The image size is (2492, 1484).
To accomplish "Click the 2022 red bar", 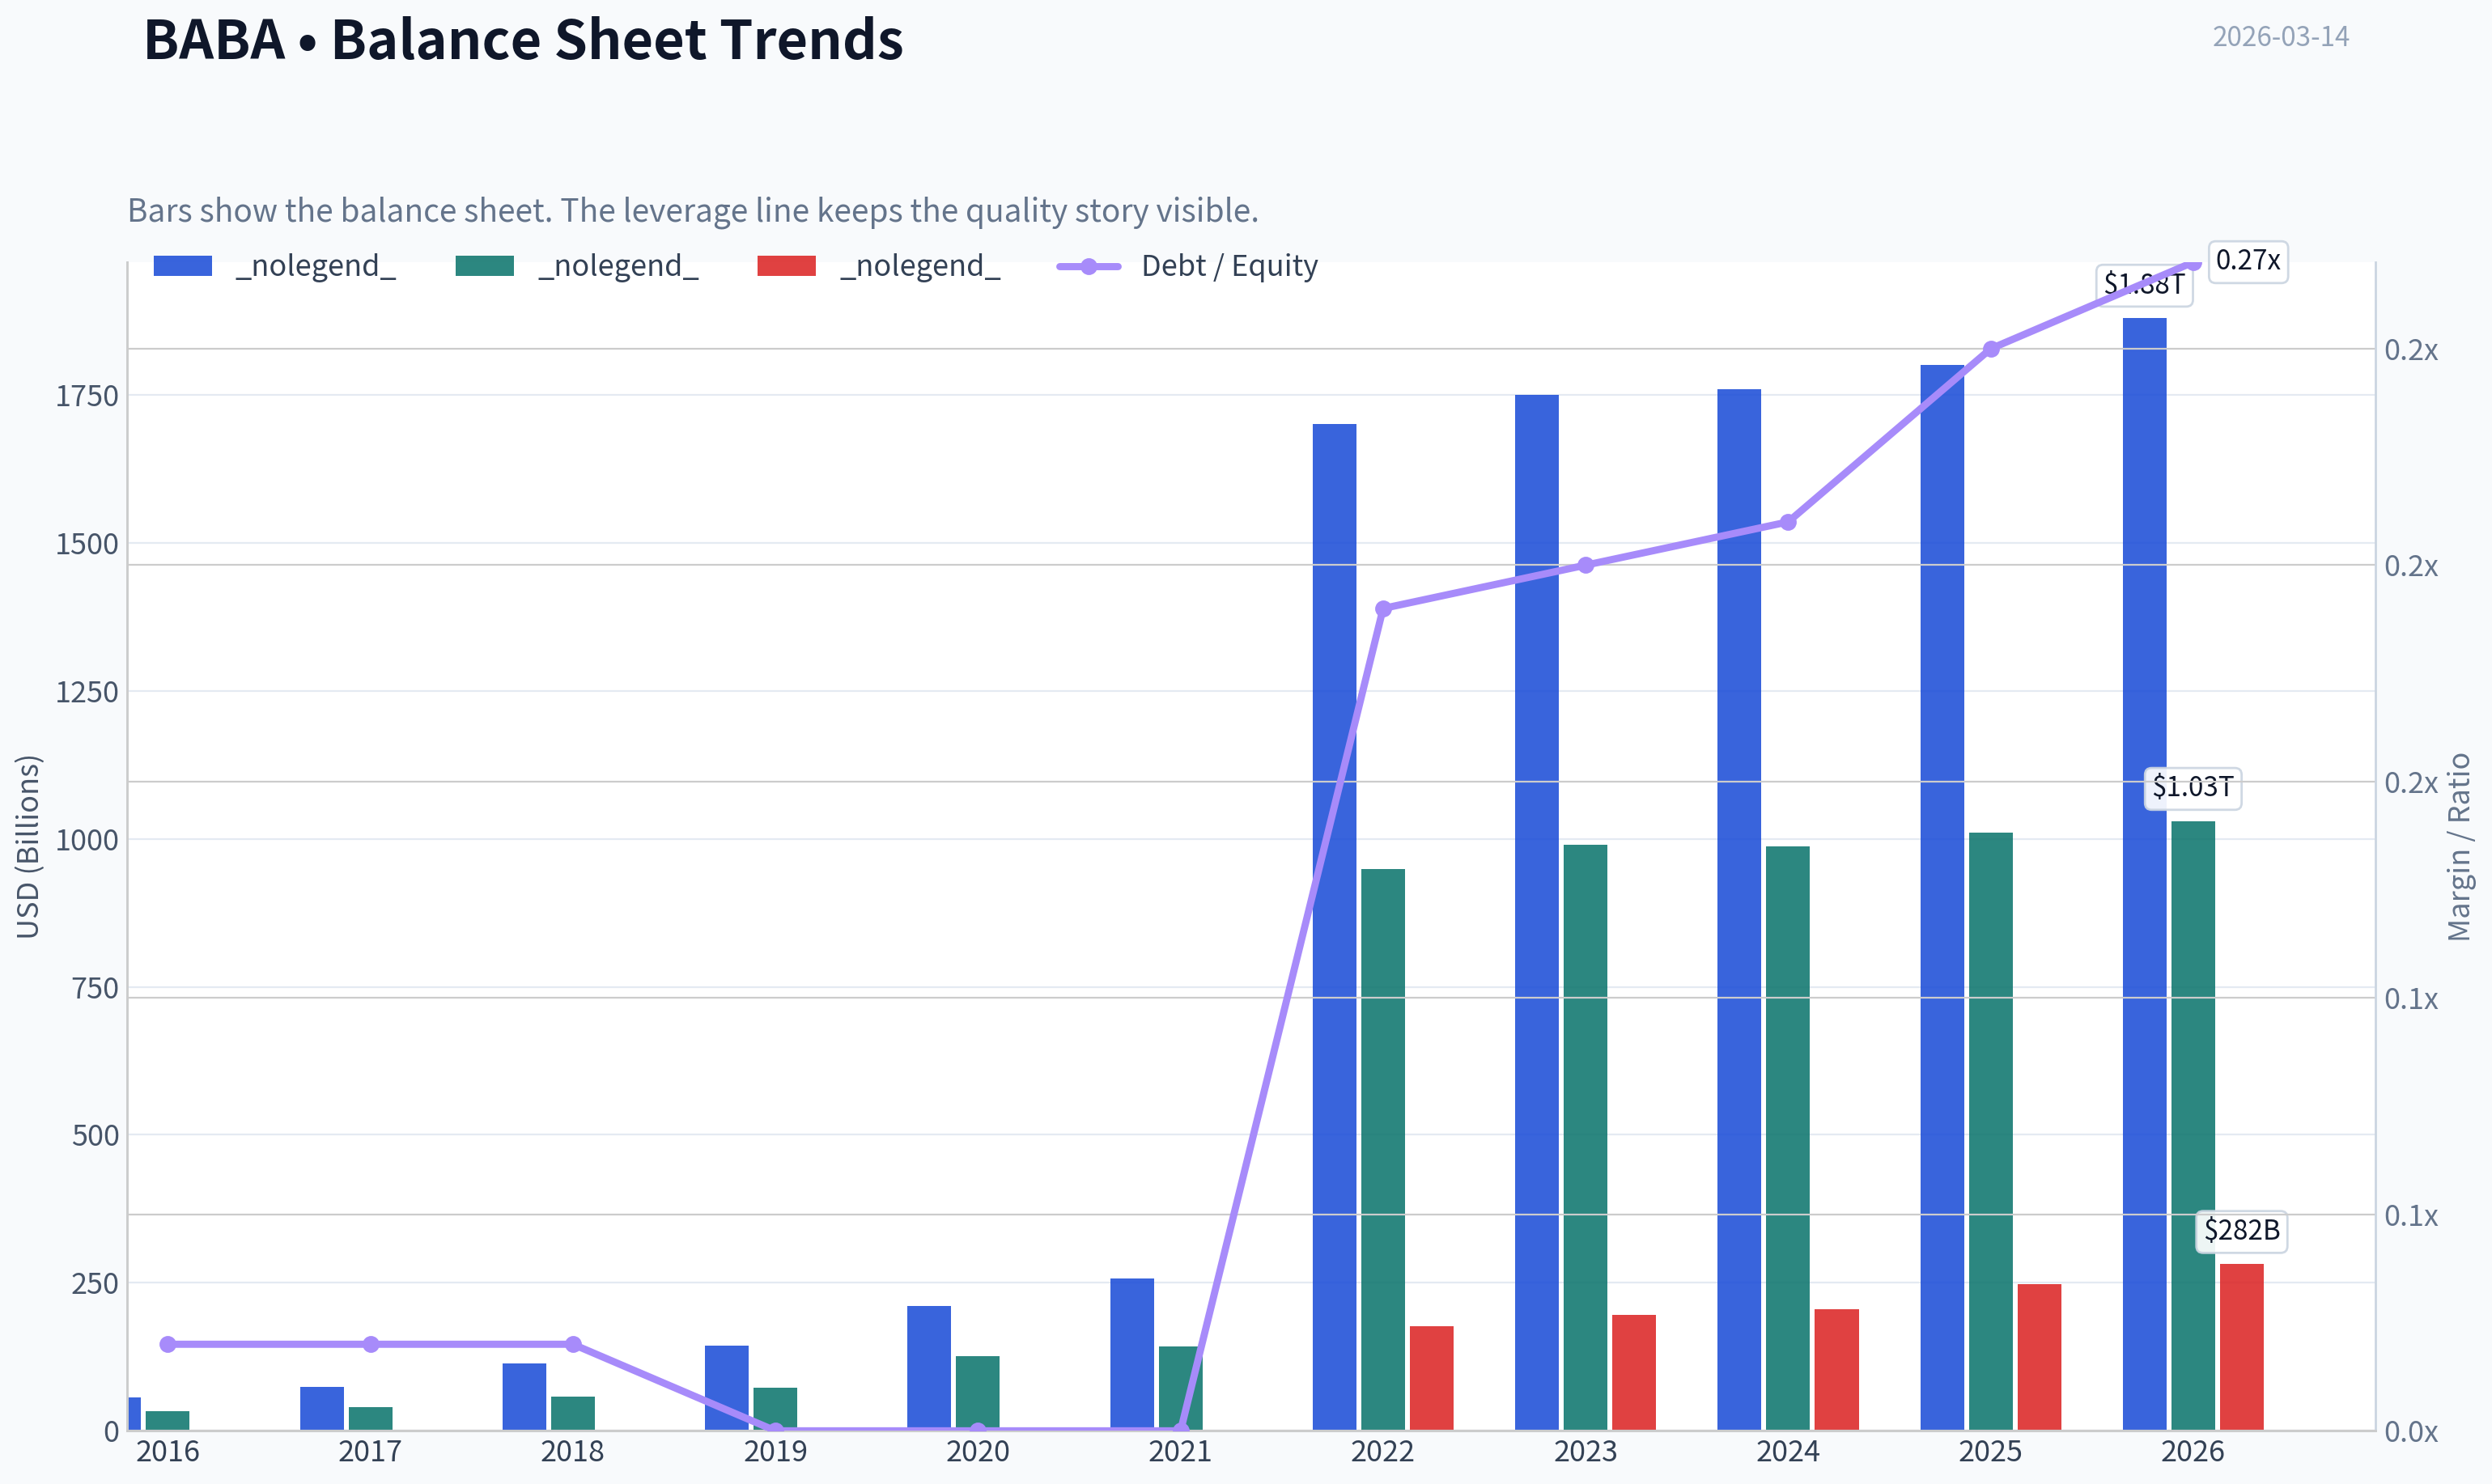I will click(x=1432, y=1378).
